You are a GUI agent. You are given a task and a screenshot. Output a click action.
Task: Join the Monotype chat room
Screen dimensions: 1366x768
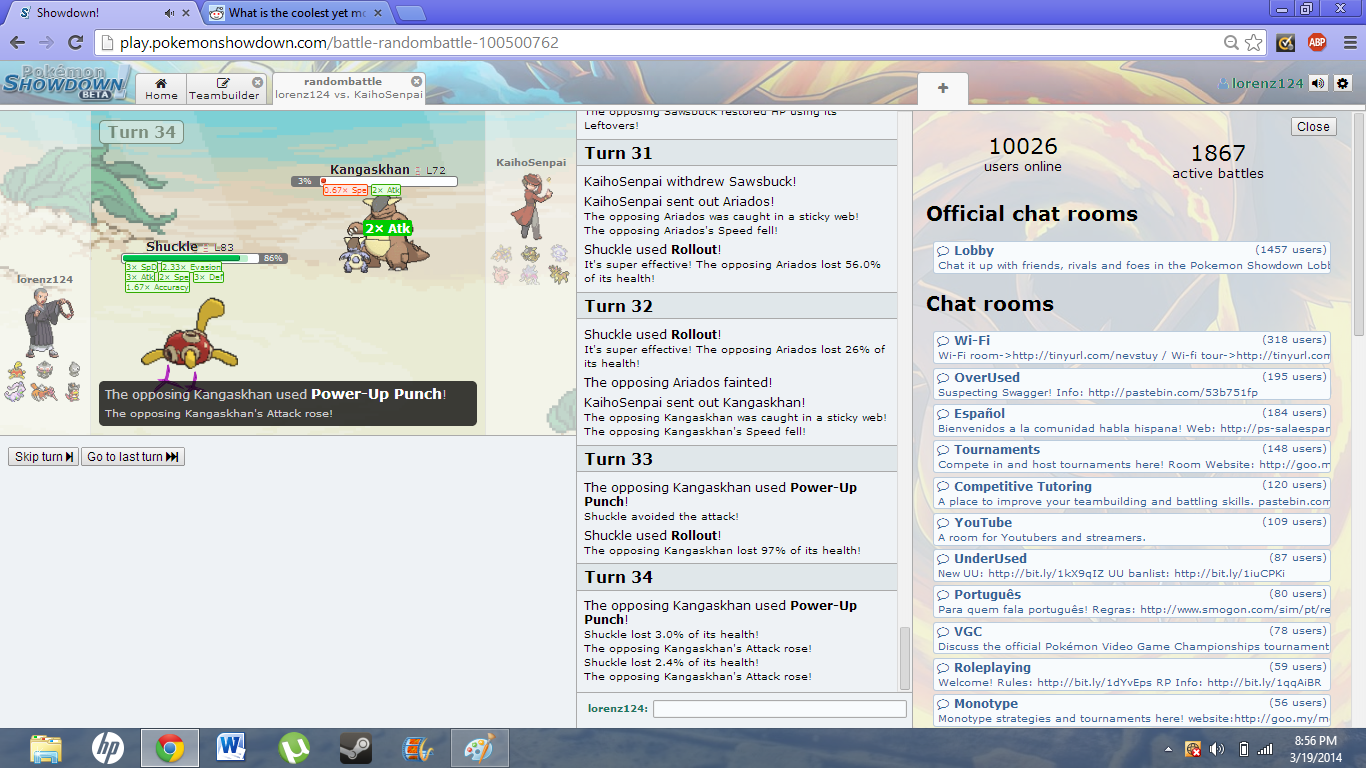point(1132,711)
